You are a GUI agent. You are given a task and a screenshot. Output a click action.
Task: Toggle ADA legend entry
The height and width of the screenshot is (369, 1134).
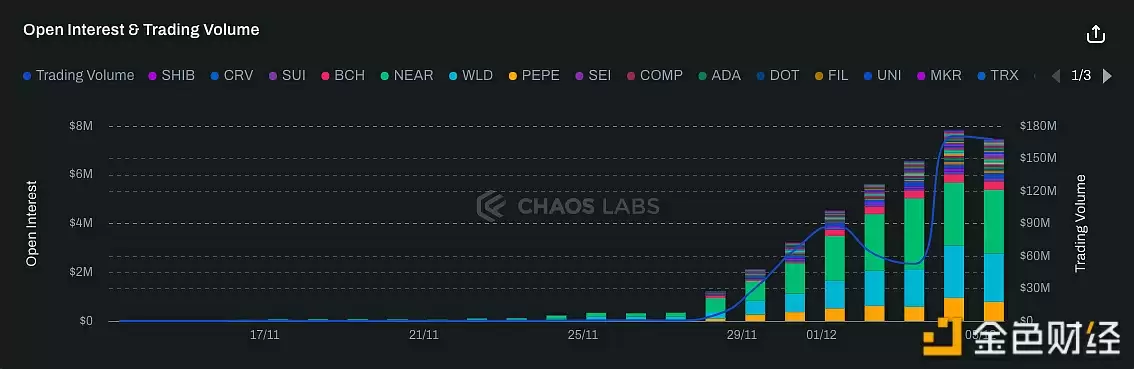[720, 75]
